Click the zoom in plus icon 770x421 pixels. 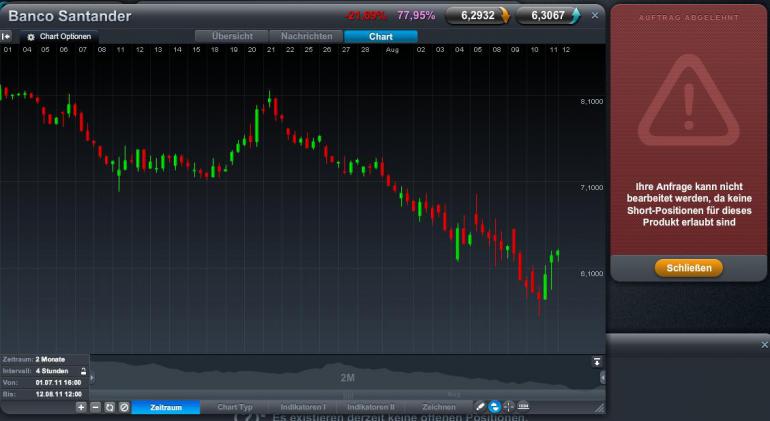click(81, 407)
